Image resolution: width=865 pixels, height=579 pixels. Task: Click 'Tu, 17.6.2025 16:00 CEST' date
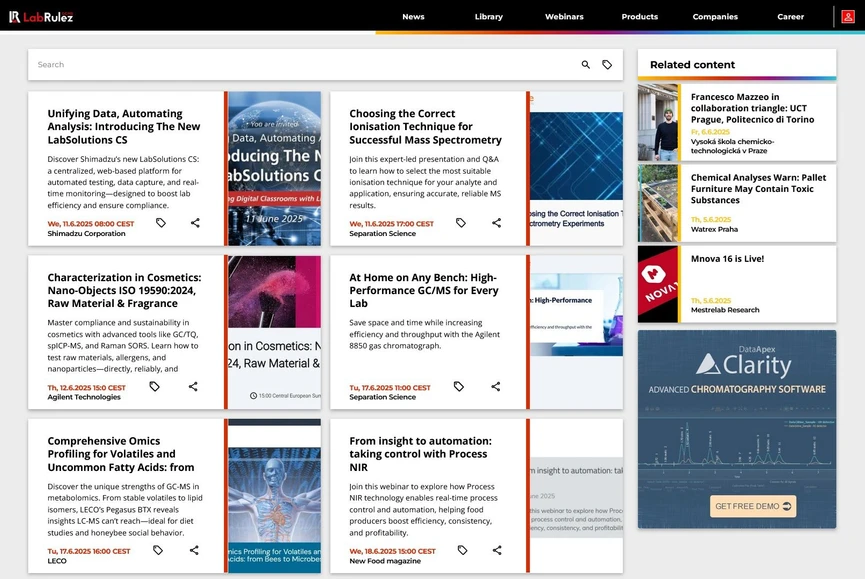pos(89,551)
